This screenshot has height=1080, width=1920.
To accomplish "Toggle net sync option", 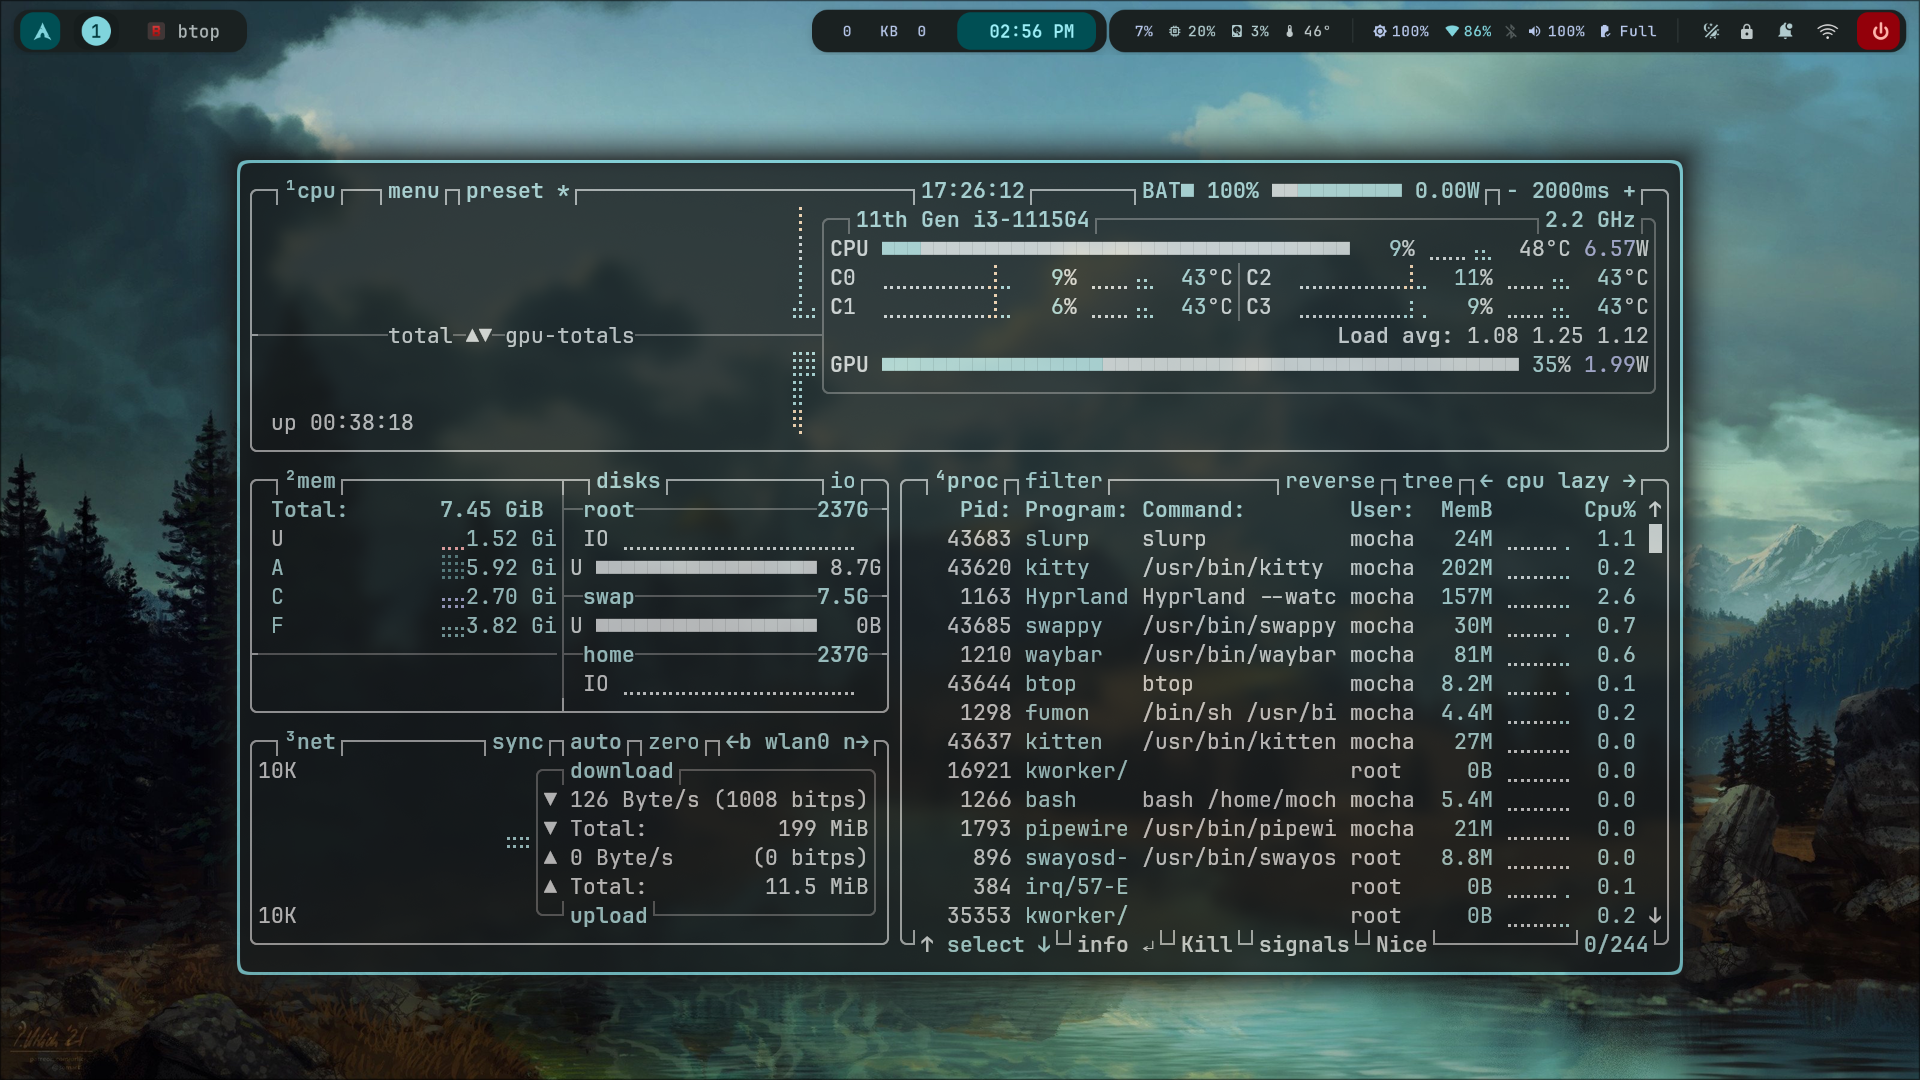I will (517, 742).
